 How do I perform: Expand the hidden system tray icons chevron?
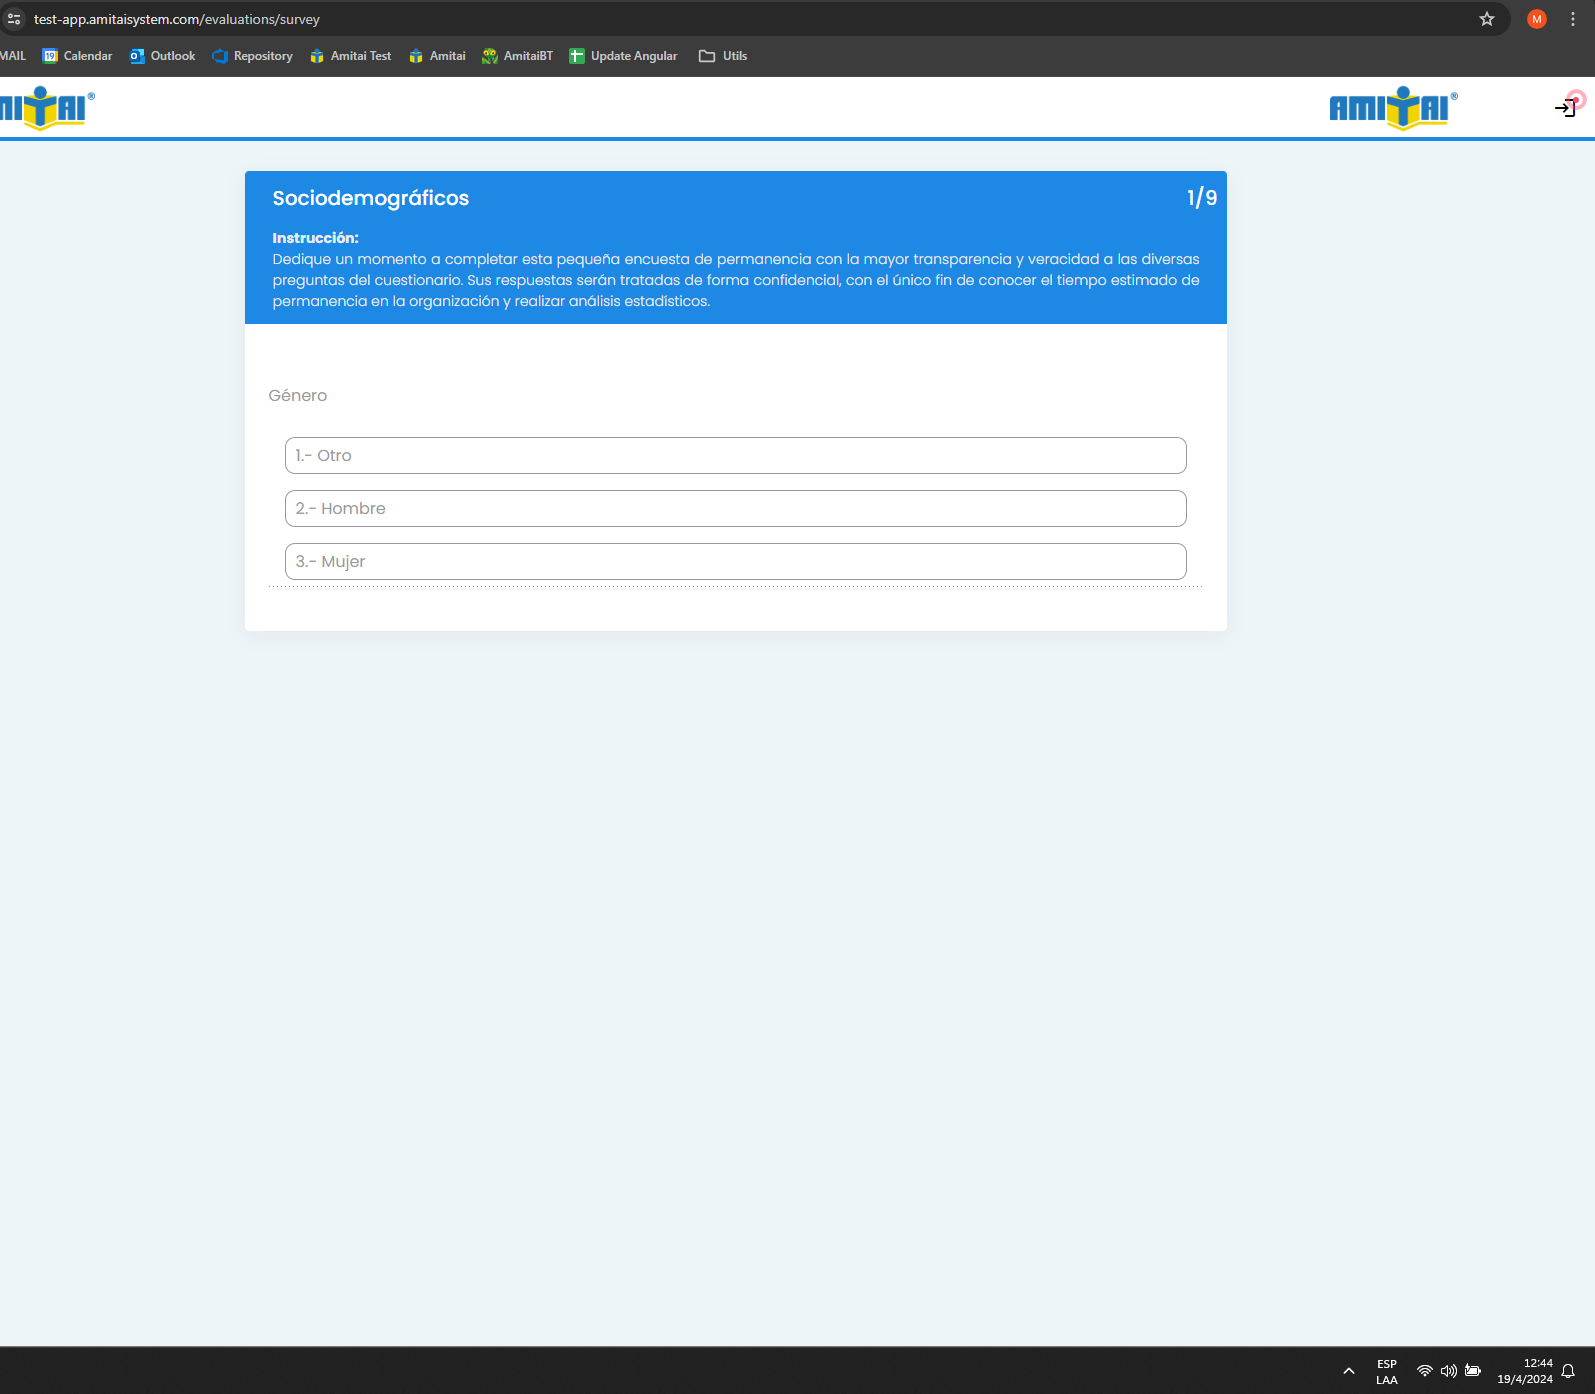click(x=1349, y=1371)
